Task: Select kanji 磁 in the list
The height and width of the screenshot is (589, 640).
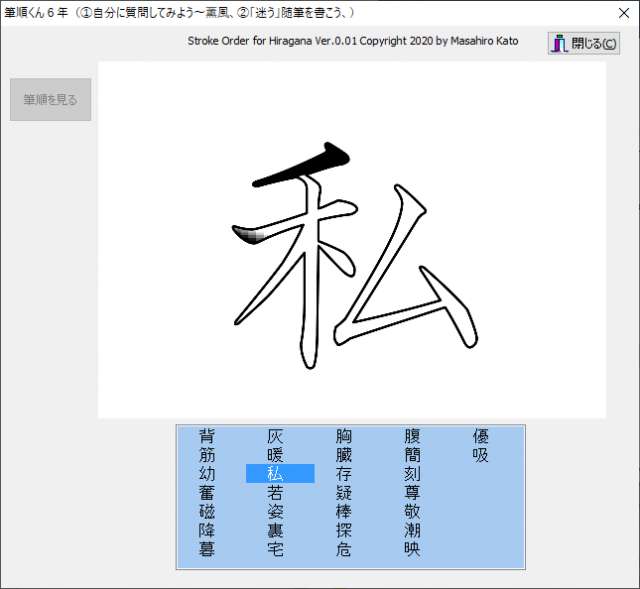Action: tap(207, 511)
